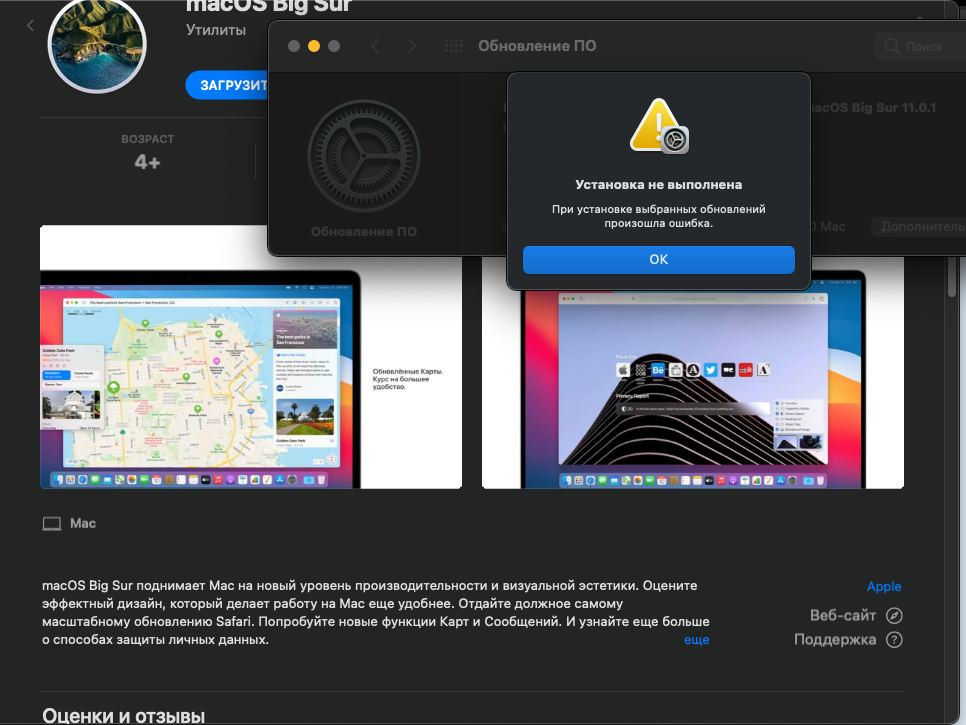Open the Веб-сайт link

click(x=843, y=615)
